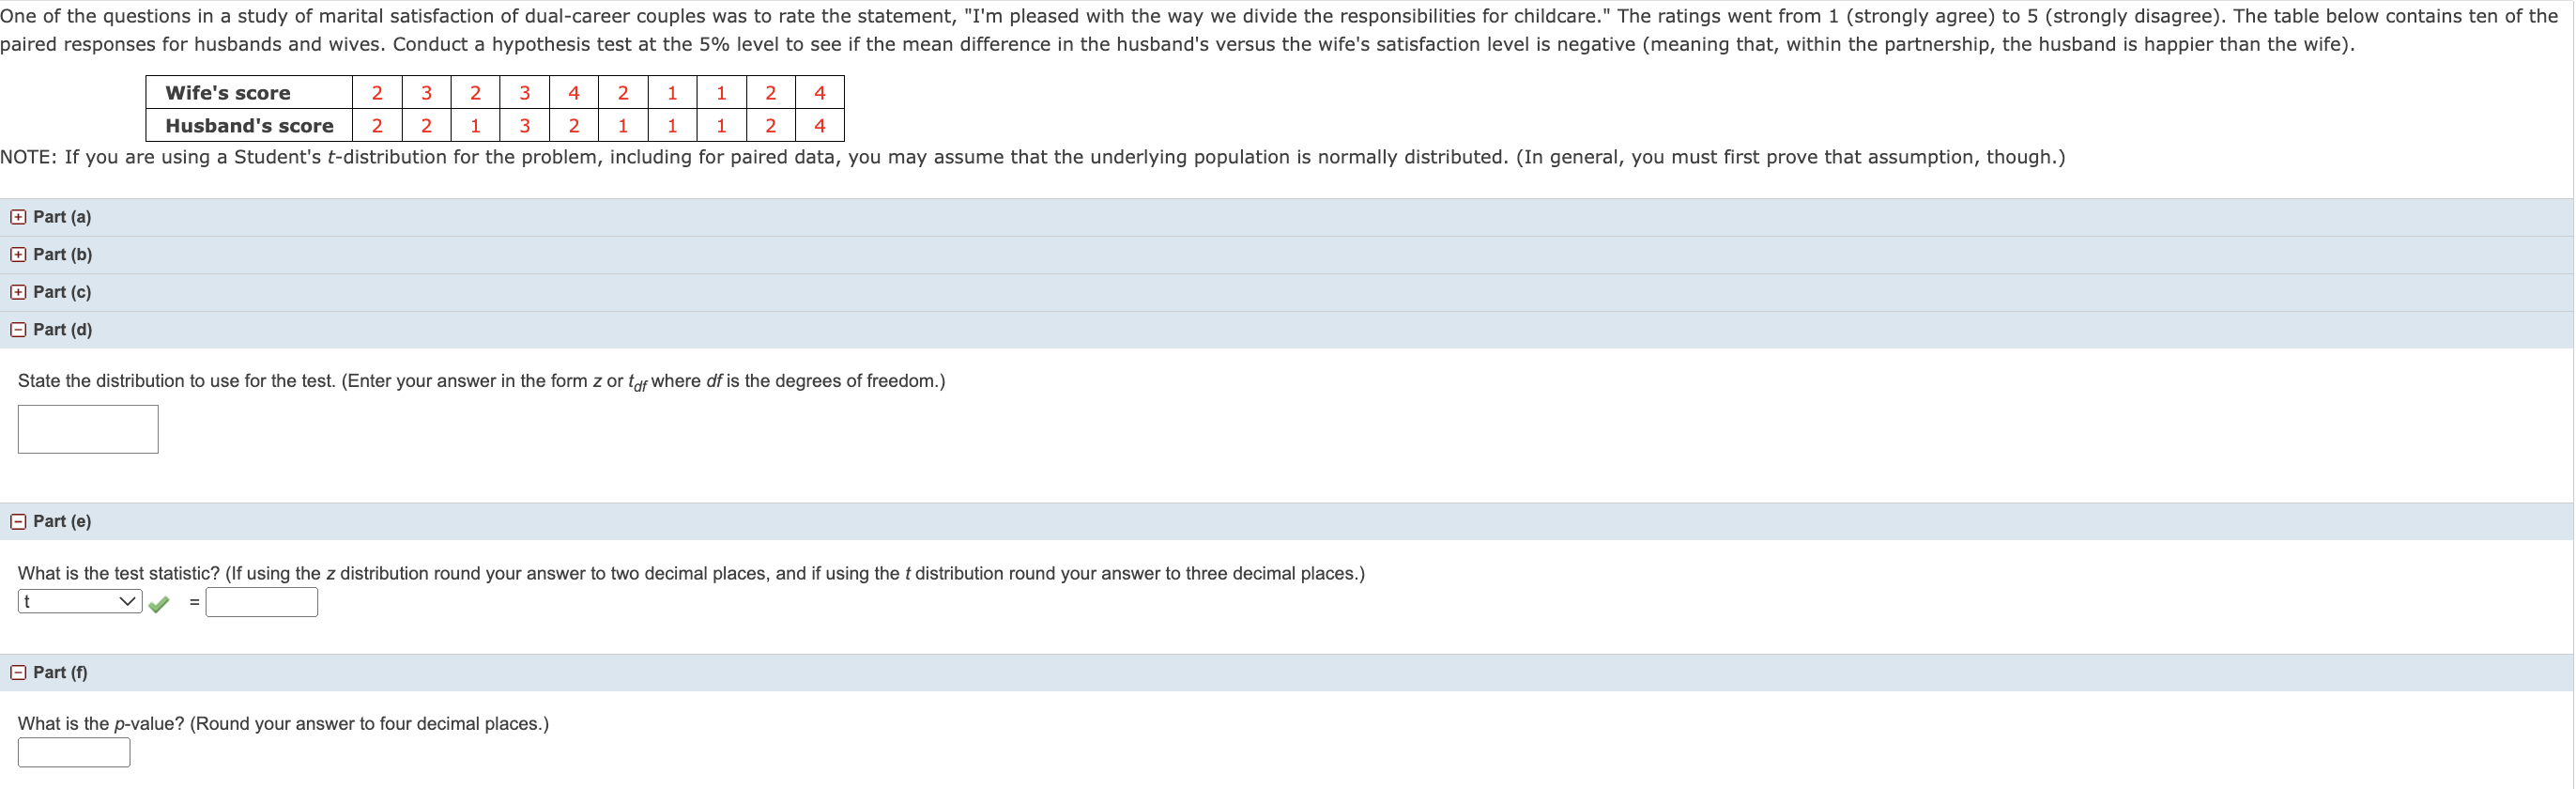2576x789 pixels.
Task: Click the dropdown arrow in Part (e)
Action: 128,601
